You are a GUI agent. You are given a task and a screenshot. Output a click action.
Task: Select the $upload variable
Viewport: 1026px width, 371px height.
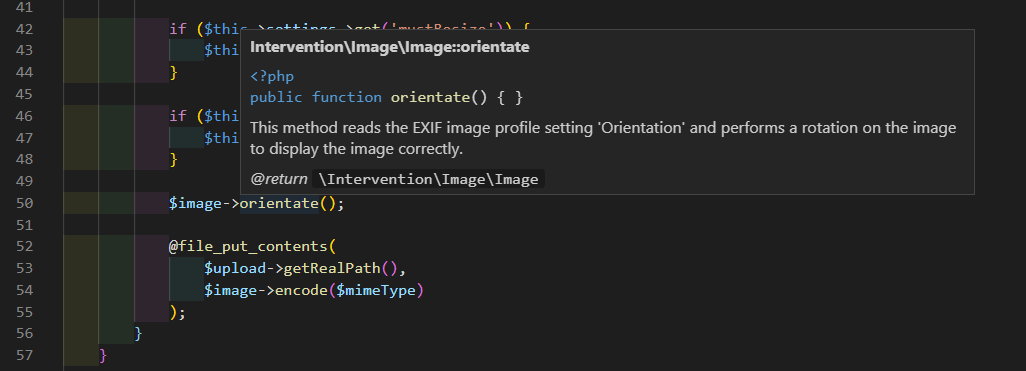point(226,268)
